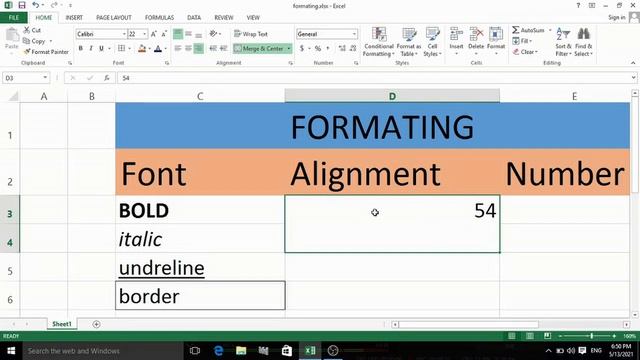640x360 pixels.
Task: Open the Clear menu in the Editing group
Action: coord(526,52)
